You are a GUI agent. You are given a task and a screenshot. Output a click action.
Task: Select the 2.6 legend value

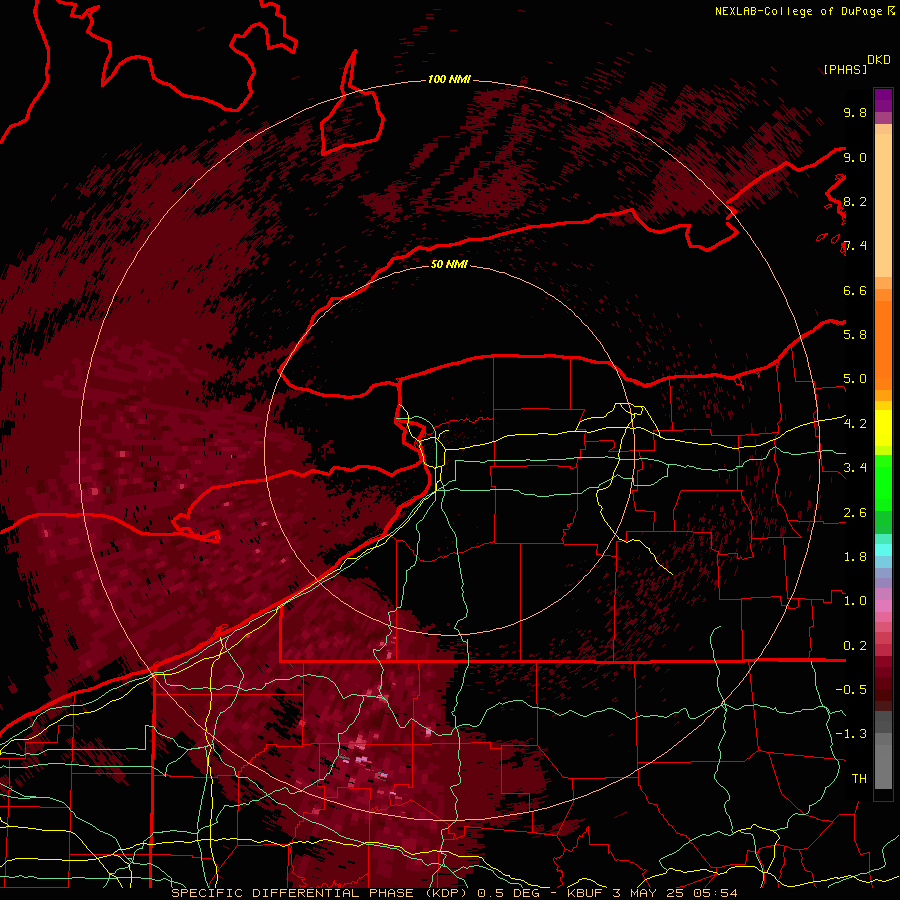[855, 513]
